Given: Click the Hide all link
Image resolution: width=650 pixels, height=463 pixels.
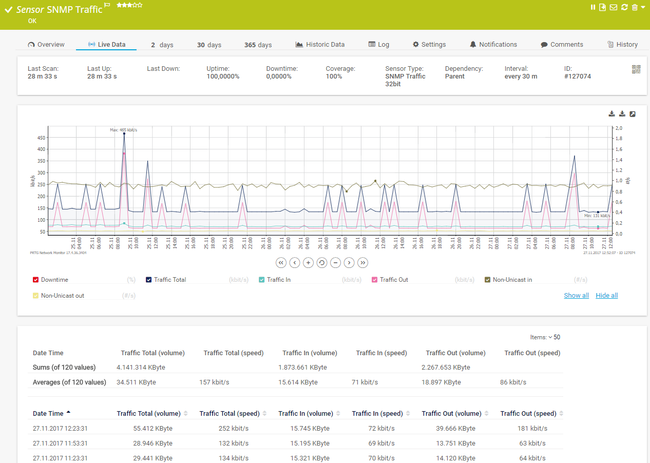Looking at the screenshot, I should (x=607, y=295).
